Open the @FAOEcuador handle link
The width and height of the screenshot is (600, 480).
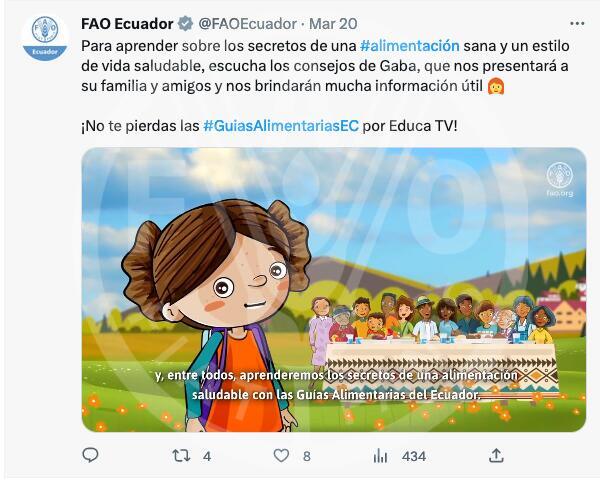coord(248,24)
